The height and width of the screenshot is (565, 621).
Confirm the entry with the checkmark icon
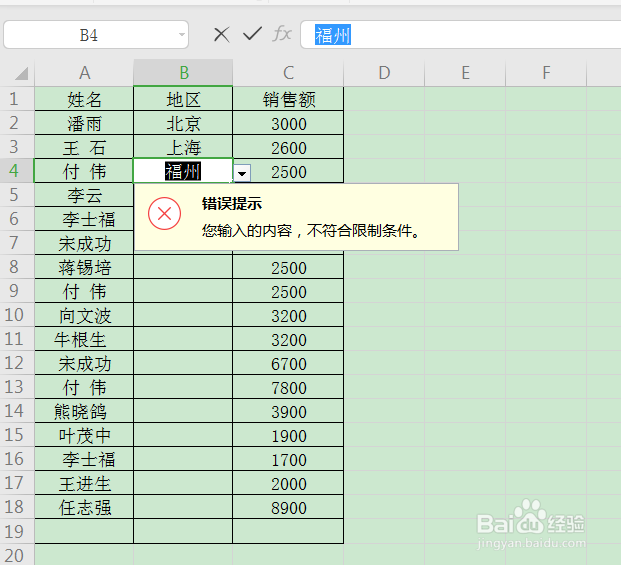[252, 34]
